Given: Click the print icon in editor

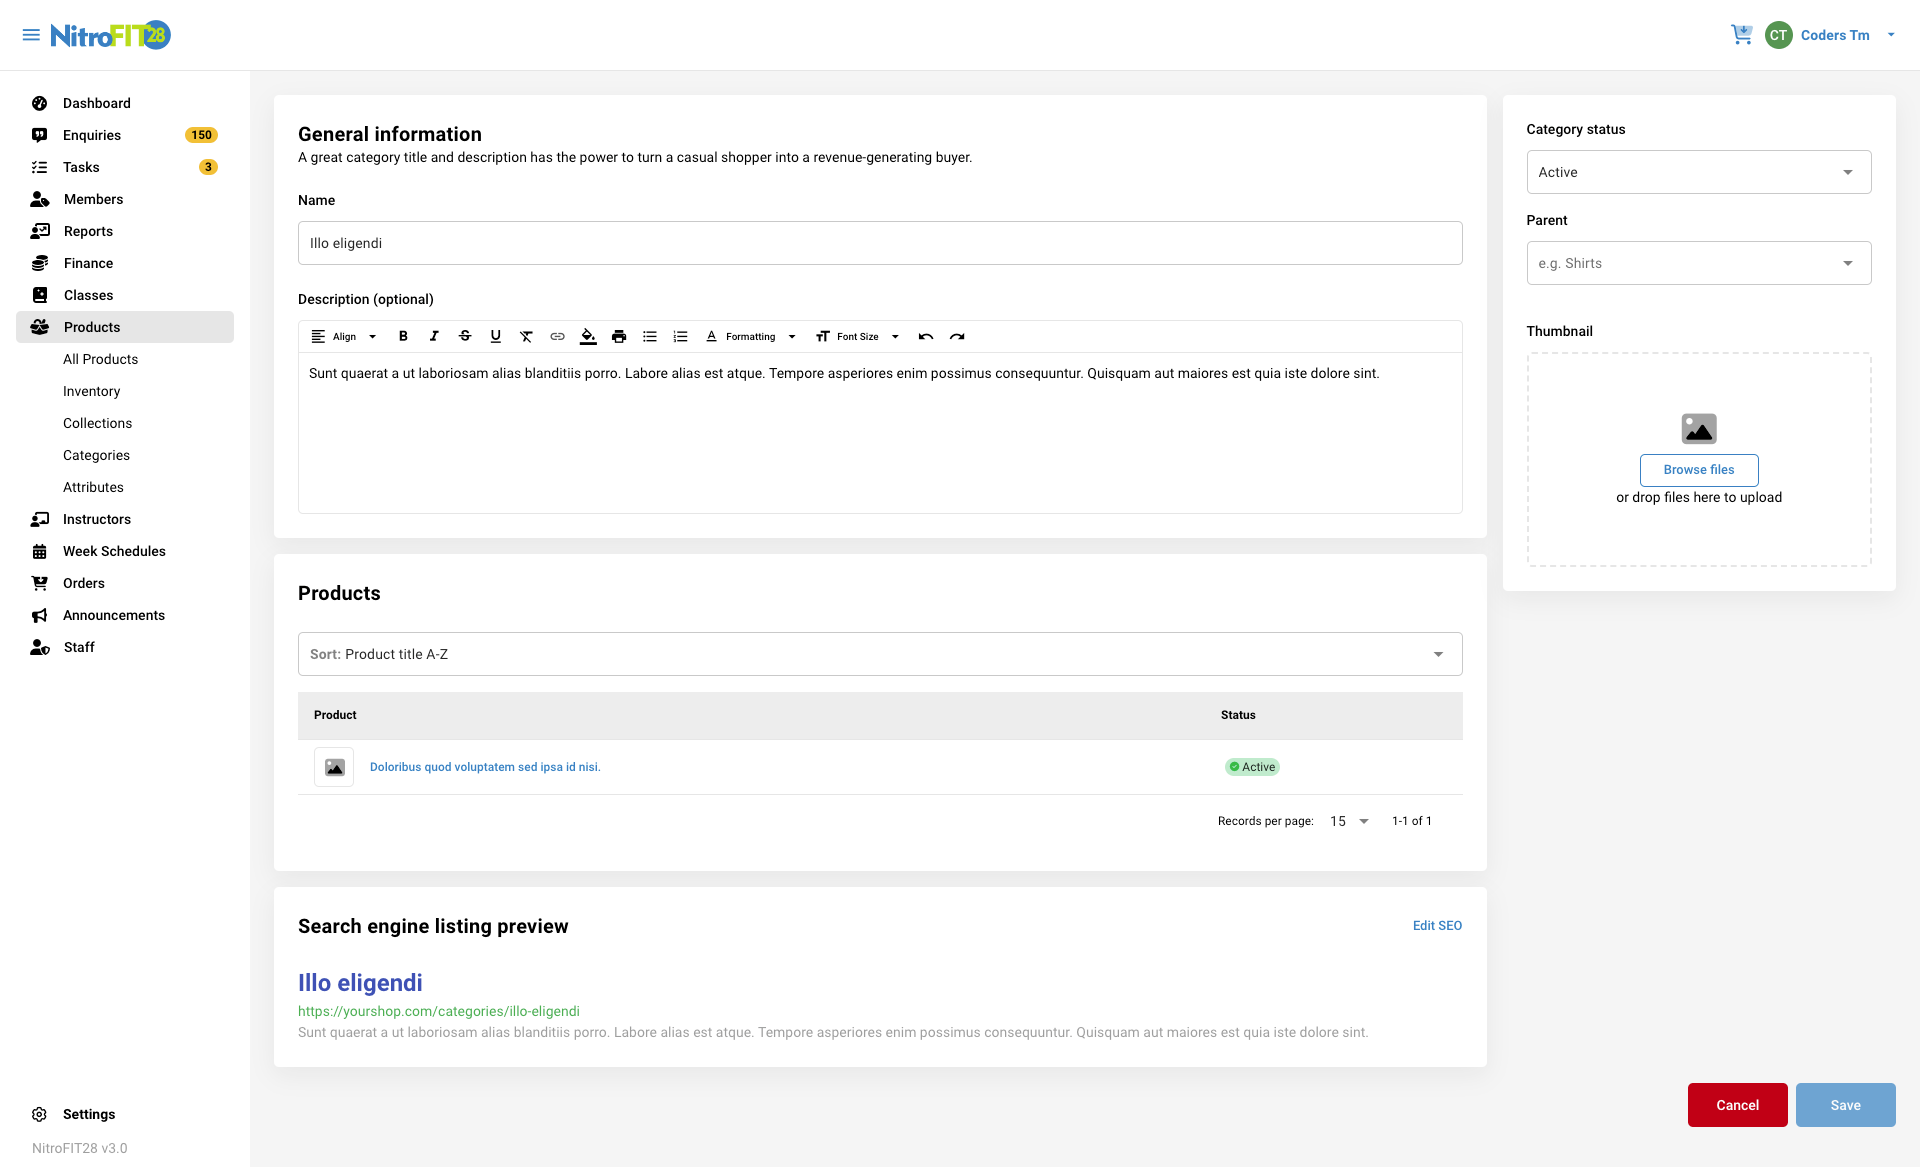Looking at the screenshot, I should [619, 337].
